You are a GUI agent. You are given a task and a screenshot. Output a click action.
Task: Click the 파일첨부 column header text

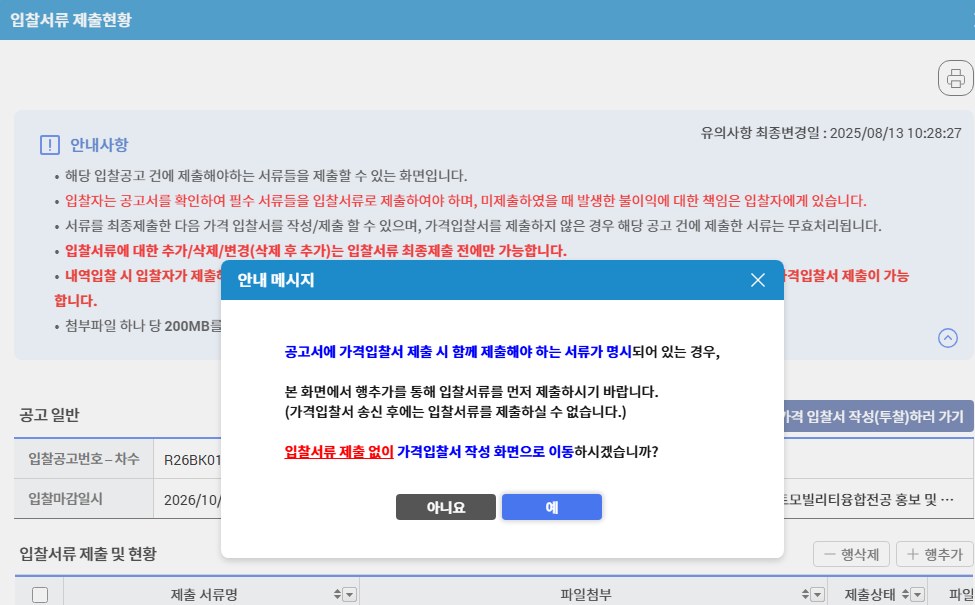tap(586, 595)
